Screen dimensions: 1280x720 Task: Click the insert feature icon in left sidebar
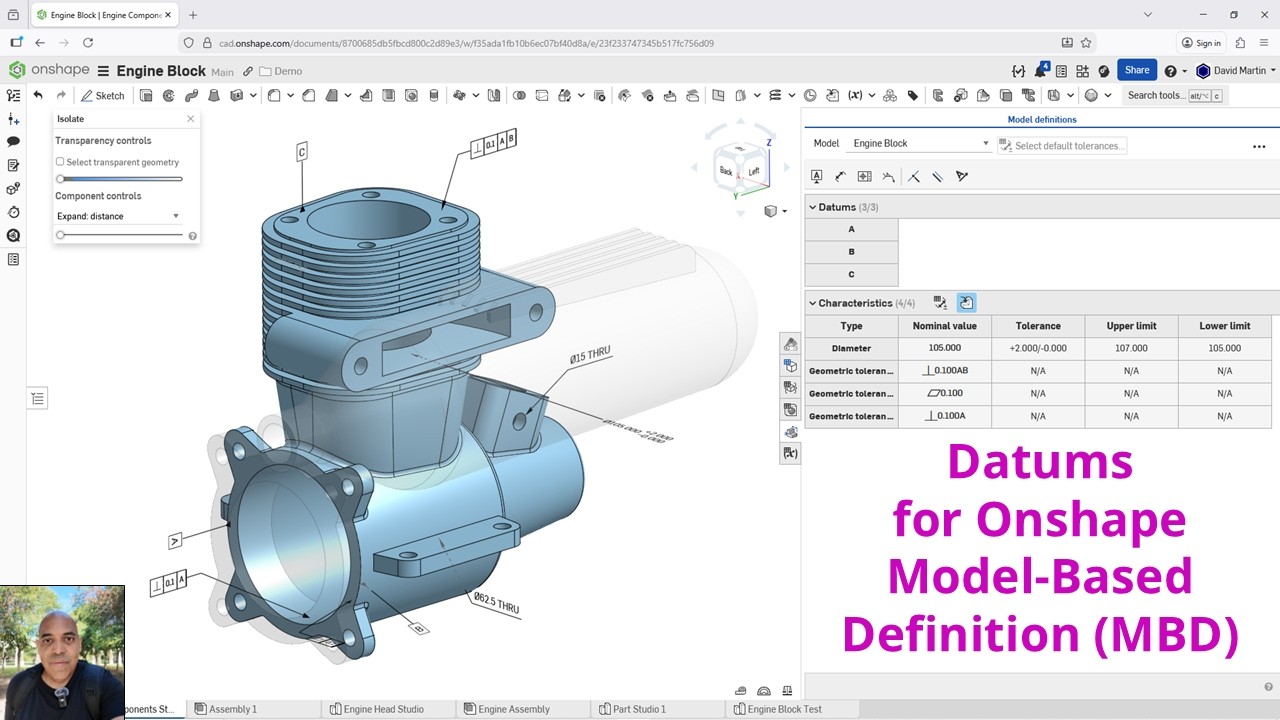coord(13,119)
